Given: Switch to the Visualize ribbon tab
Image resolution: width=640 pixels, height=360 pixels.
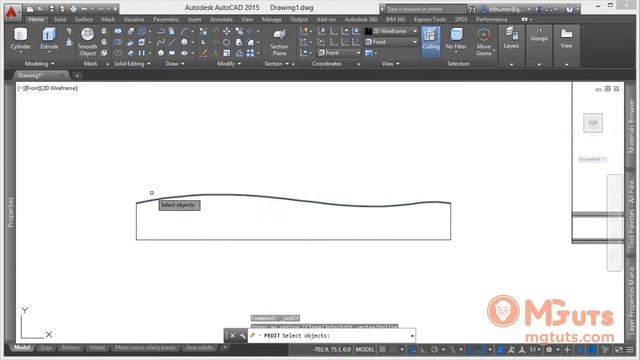Looking at the screenshot, I should coord(134,19).
